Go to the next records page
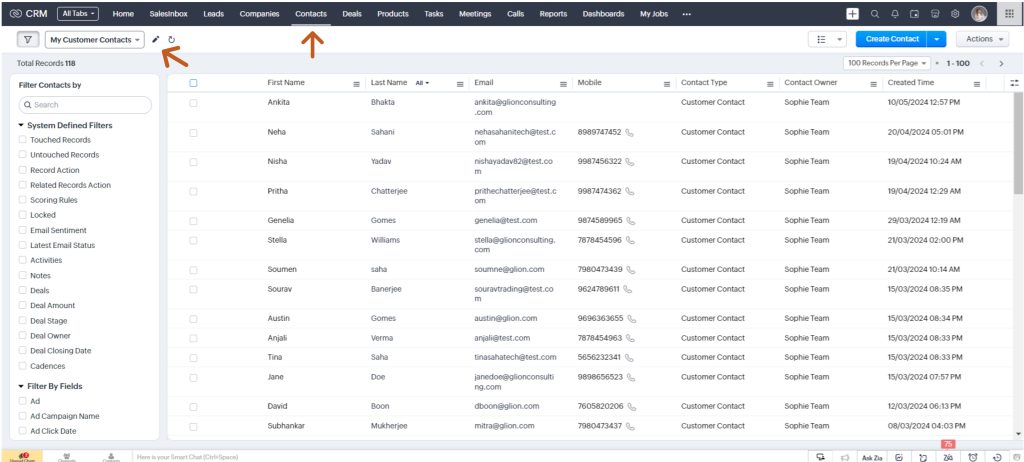The image size is (1024, 462). pos(1001,63)
